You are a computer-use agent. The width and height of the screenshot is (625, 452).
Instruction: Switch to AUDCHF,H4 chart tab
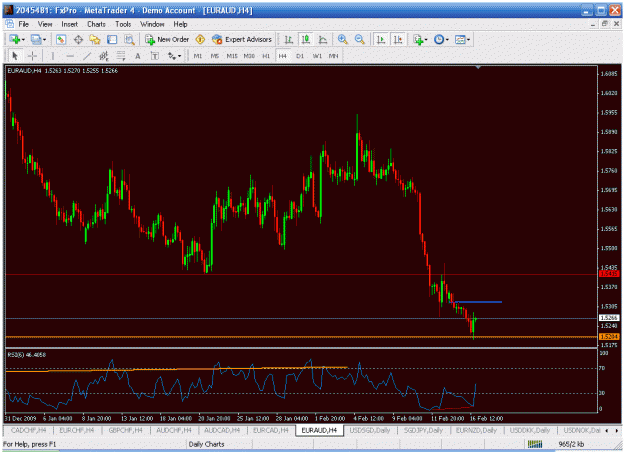coord(173,430)
